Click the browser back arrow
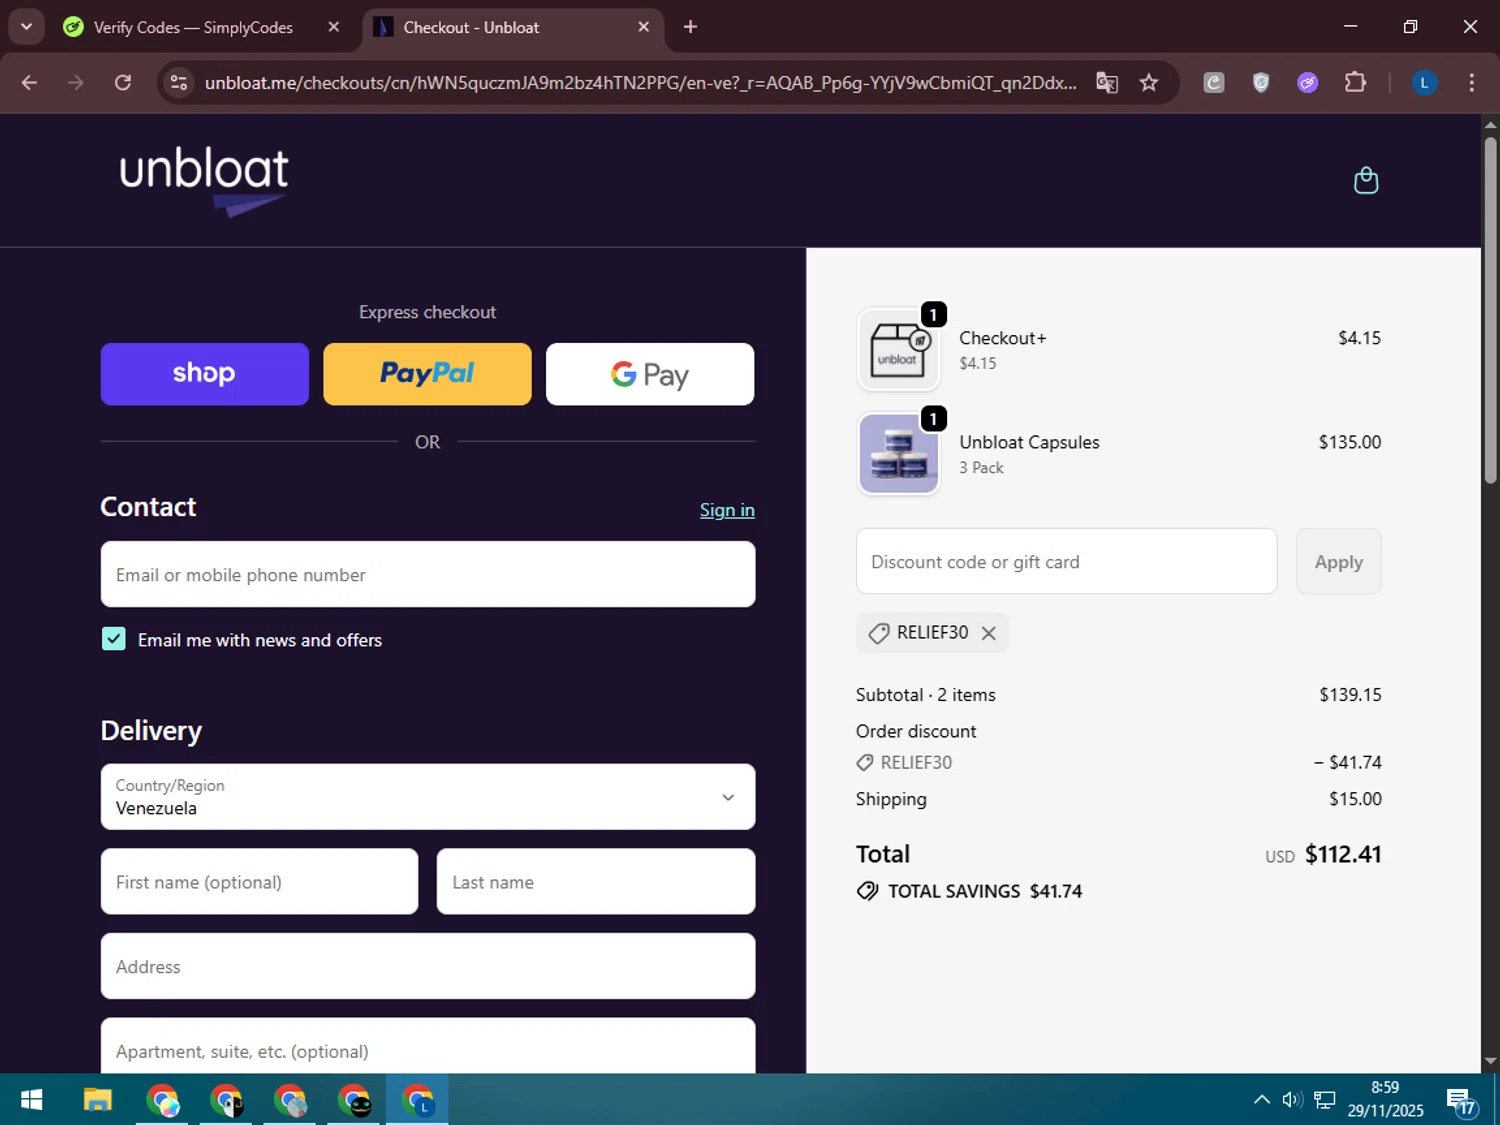 tap(29, 82)
